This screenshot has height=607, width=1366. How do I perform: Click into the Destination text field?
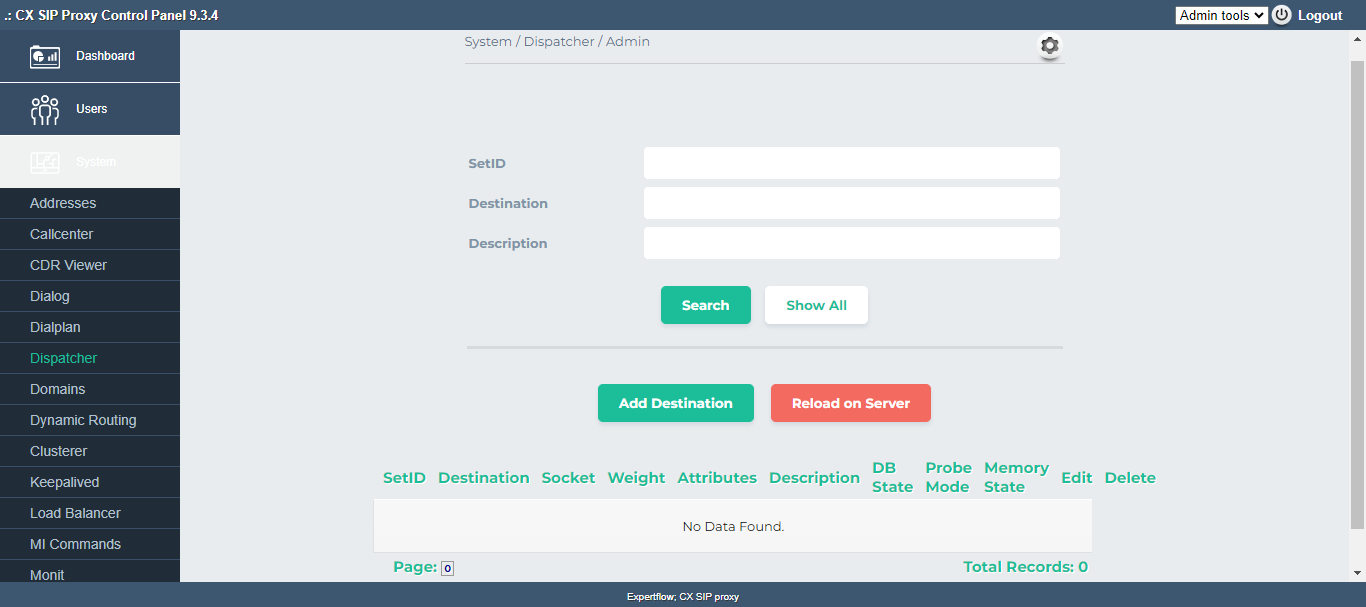pyautogui.click(x=851, y=203)
